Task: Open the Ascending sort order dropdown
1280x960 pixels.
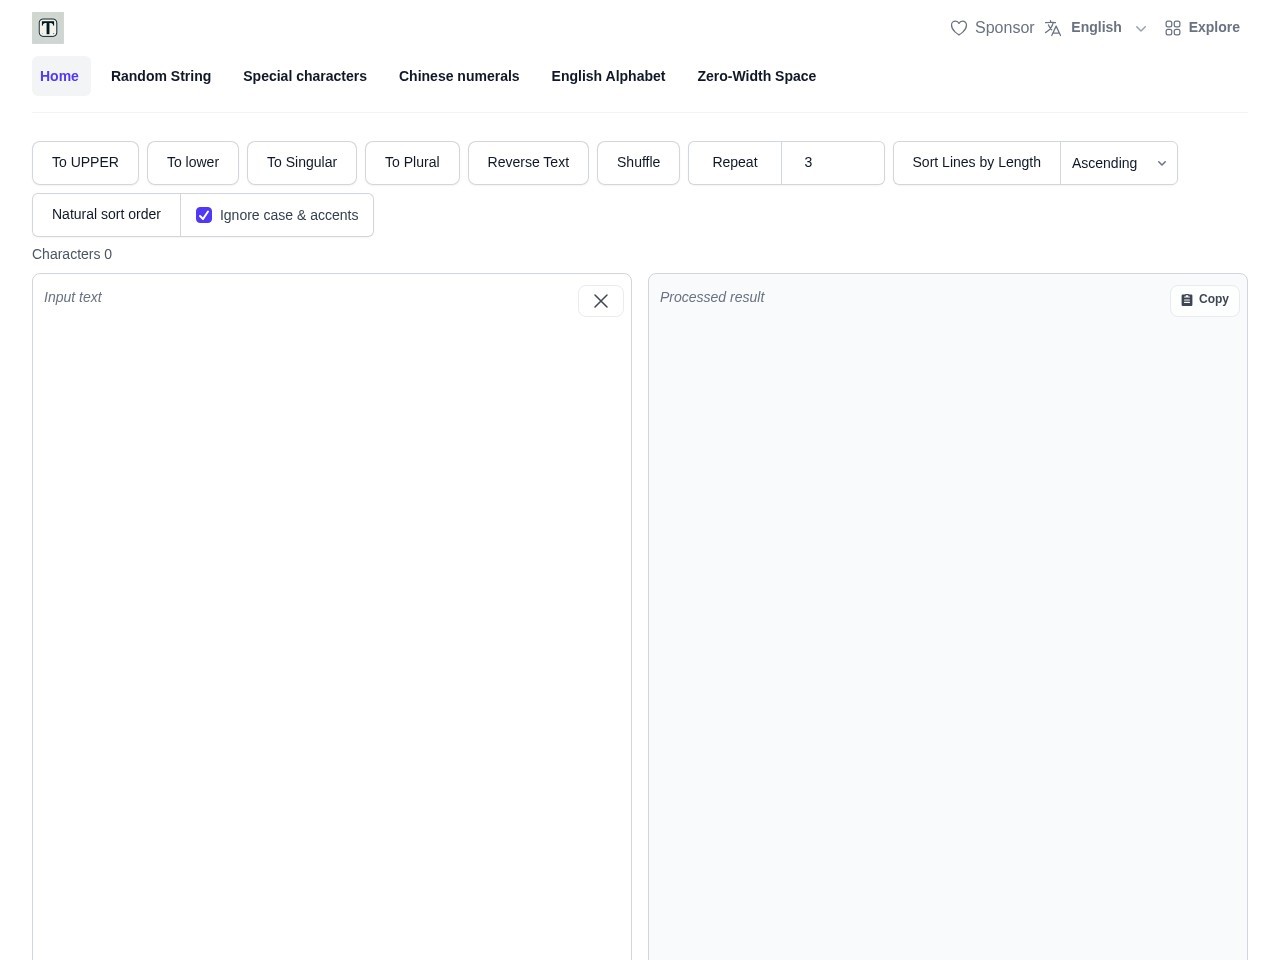Action: pyautogui.click(x=1119, y=163)
